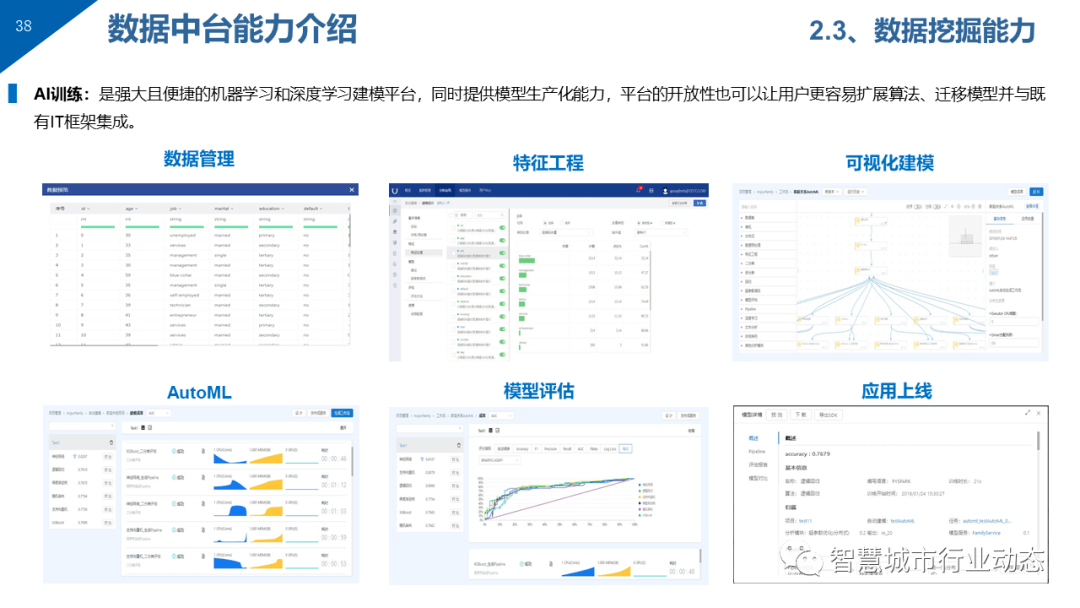Image resolution: width=1080 pixels, height=608 pixels.
Task: Close the data preview dialog with the X
Action: click(352, 190)
